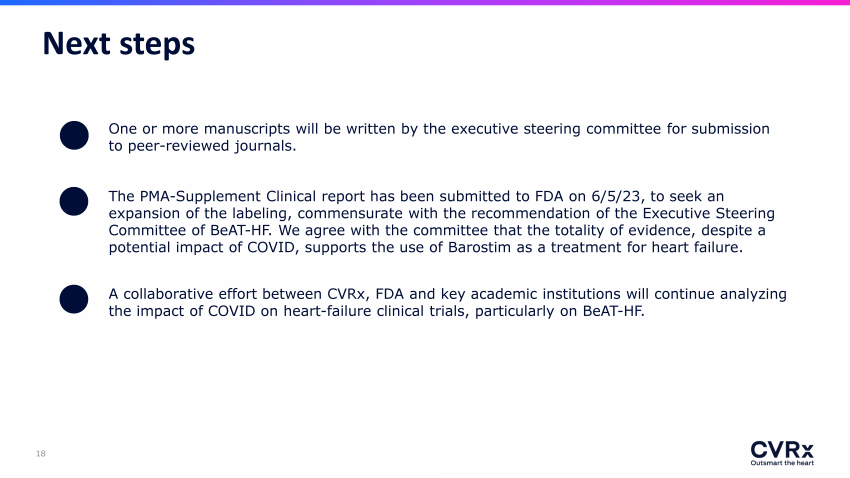Select the first bullet circle beside manuscripts text

click(x=74, y=135)
